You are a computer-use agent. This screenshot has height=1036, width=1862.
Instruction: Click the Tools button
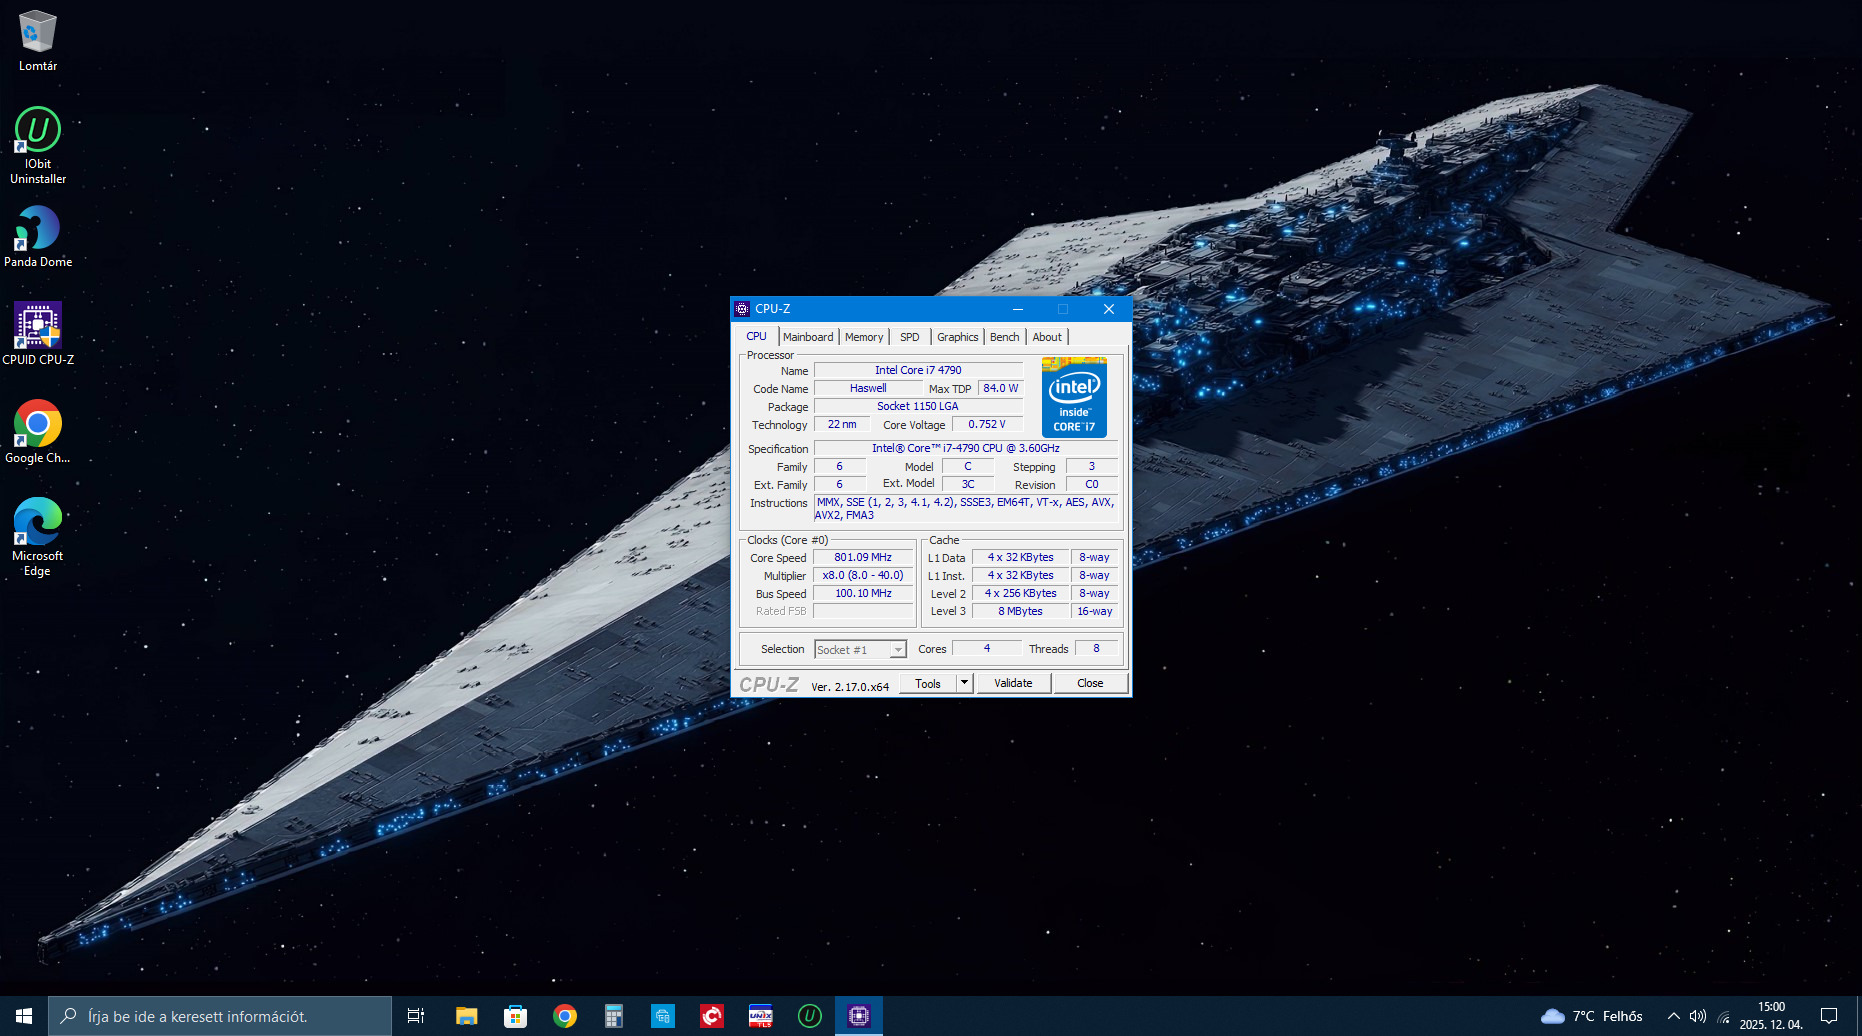(928, 683)
